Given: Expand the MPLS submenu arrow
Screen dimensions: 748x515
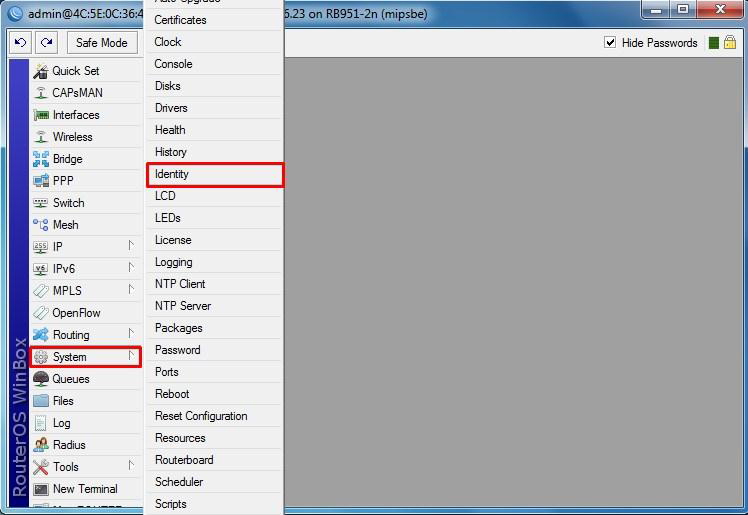Looking at the screenshot, I should (x=131, y=289).
